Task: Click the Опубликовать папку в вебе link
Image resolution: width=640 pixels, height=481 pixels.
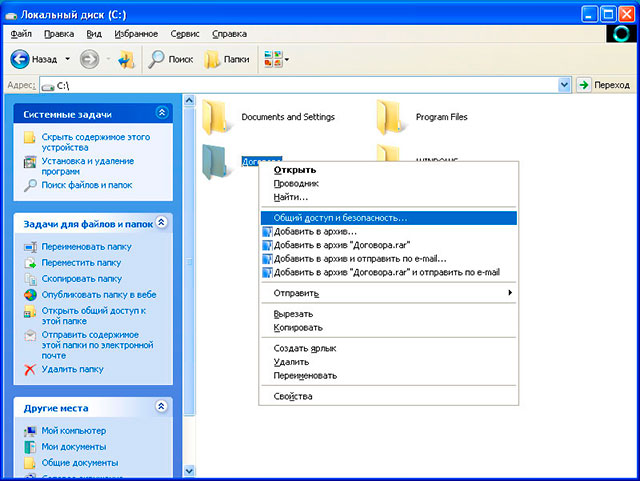Action: pyautogui.click(x=99, y=295)
